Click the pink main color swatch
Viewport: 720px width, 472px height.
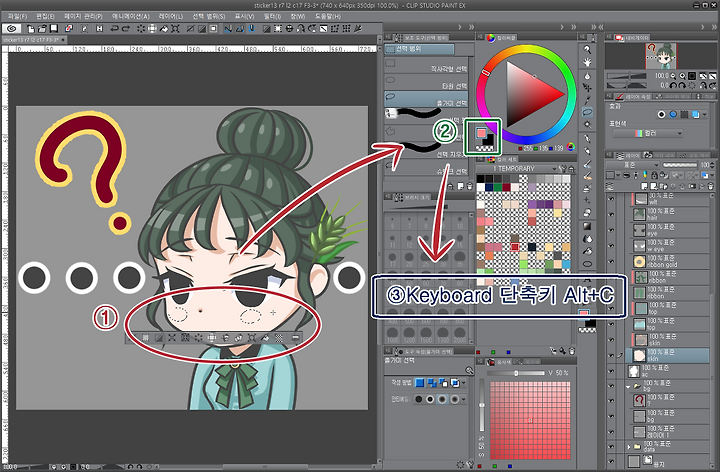pyautogui.click(x=481, y=133)
